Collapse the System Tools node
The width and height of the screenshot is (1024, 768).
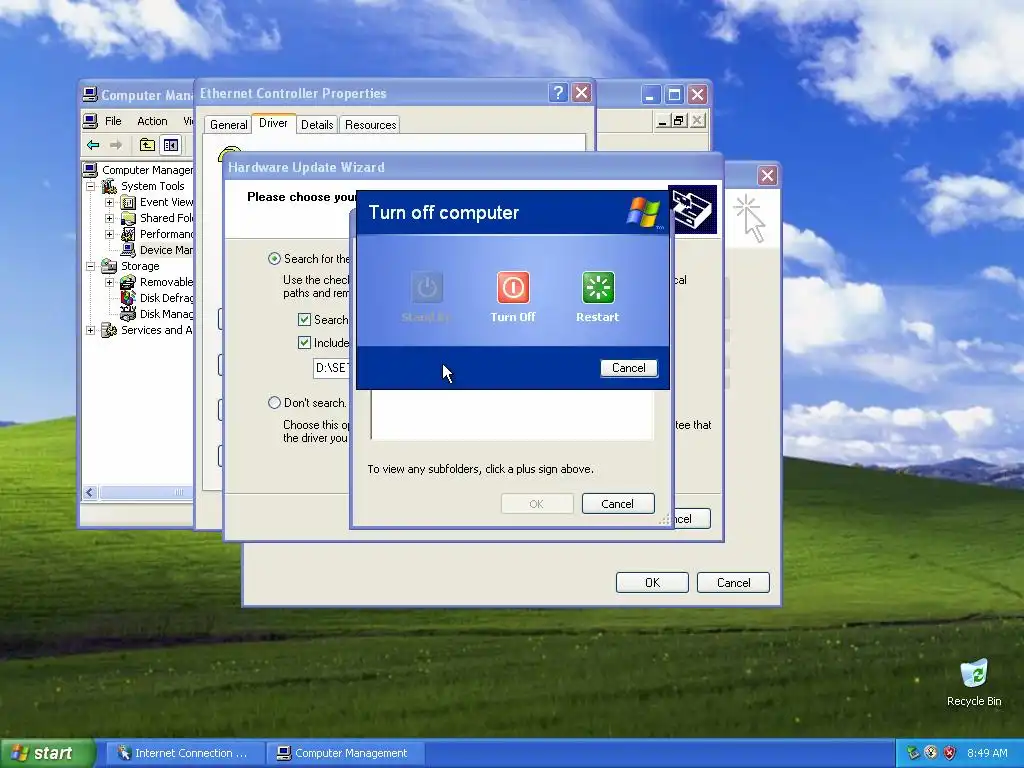[91, 186]
